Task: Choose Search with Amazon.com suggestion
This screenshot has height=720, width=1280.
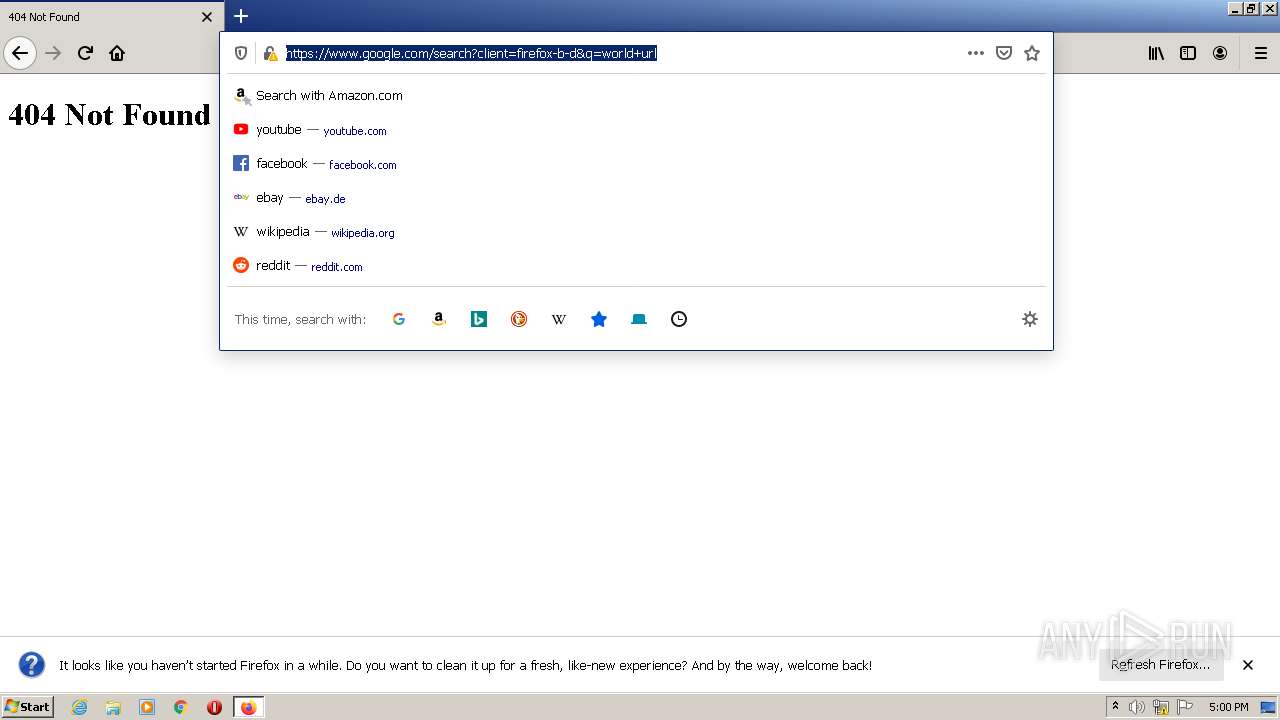Action: click(x=636, y=96)
